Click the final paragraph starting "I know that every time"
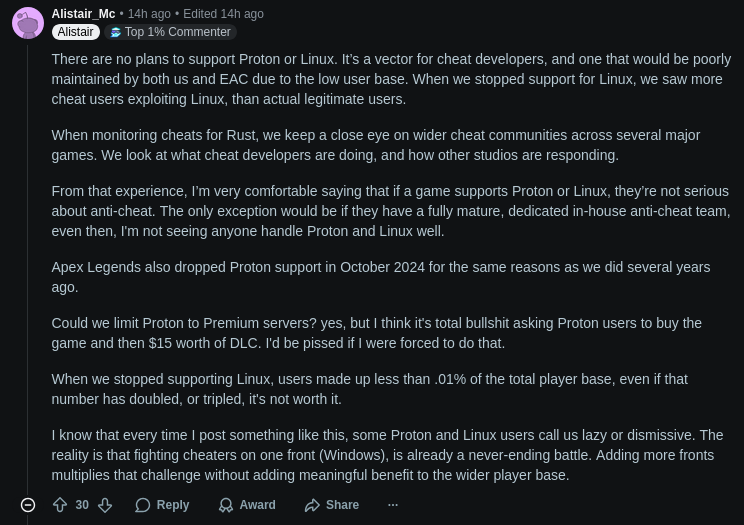Image resolution: width=744 pixels, height=525 pixels. click(386, 455)
